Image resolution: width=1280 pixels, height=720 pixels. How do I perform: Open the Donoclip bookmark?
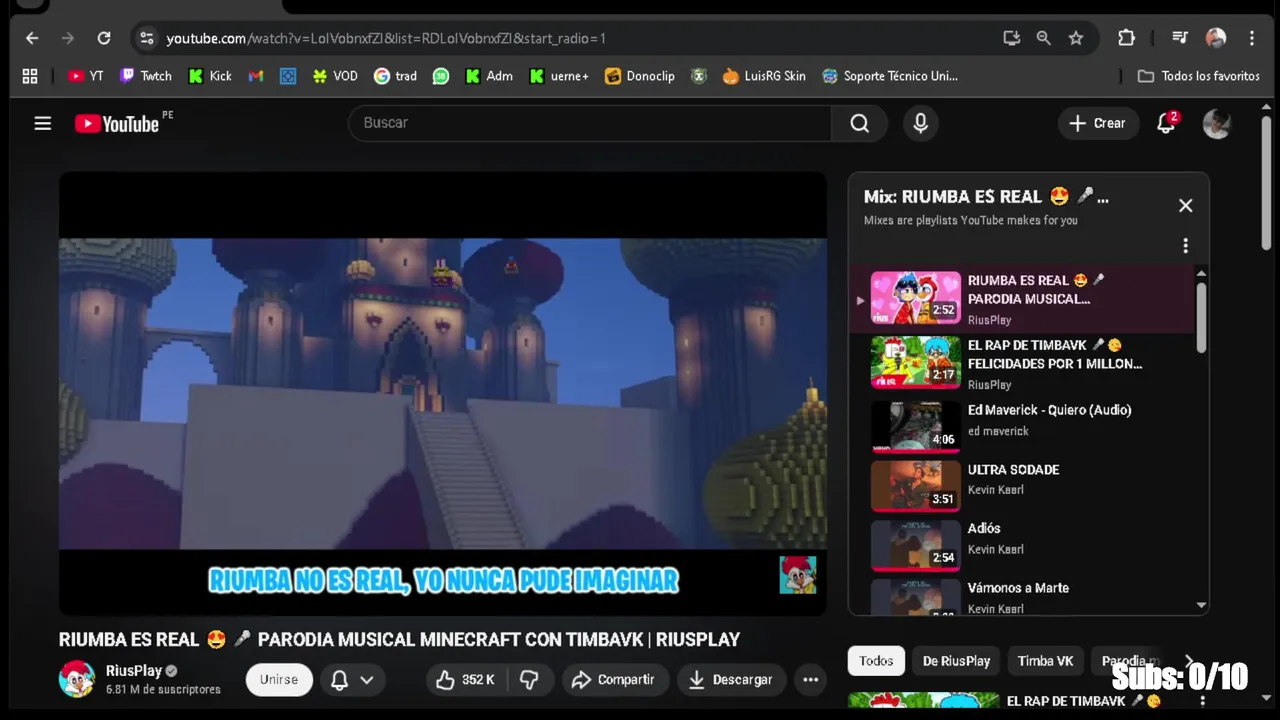[x=640, y=76]
